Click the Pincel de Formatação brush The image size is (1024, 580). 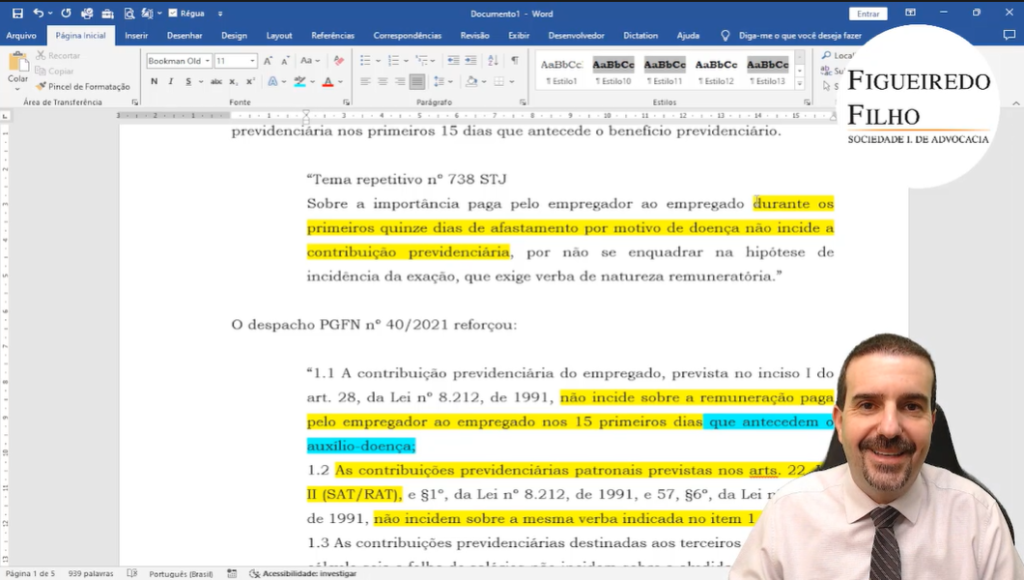point(84,87)
